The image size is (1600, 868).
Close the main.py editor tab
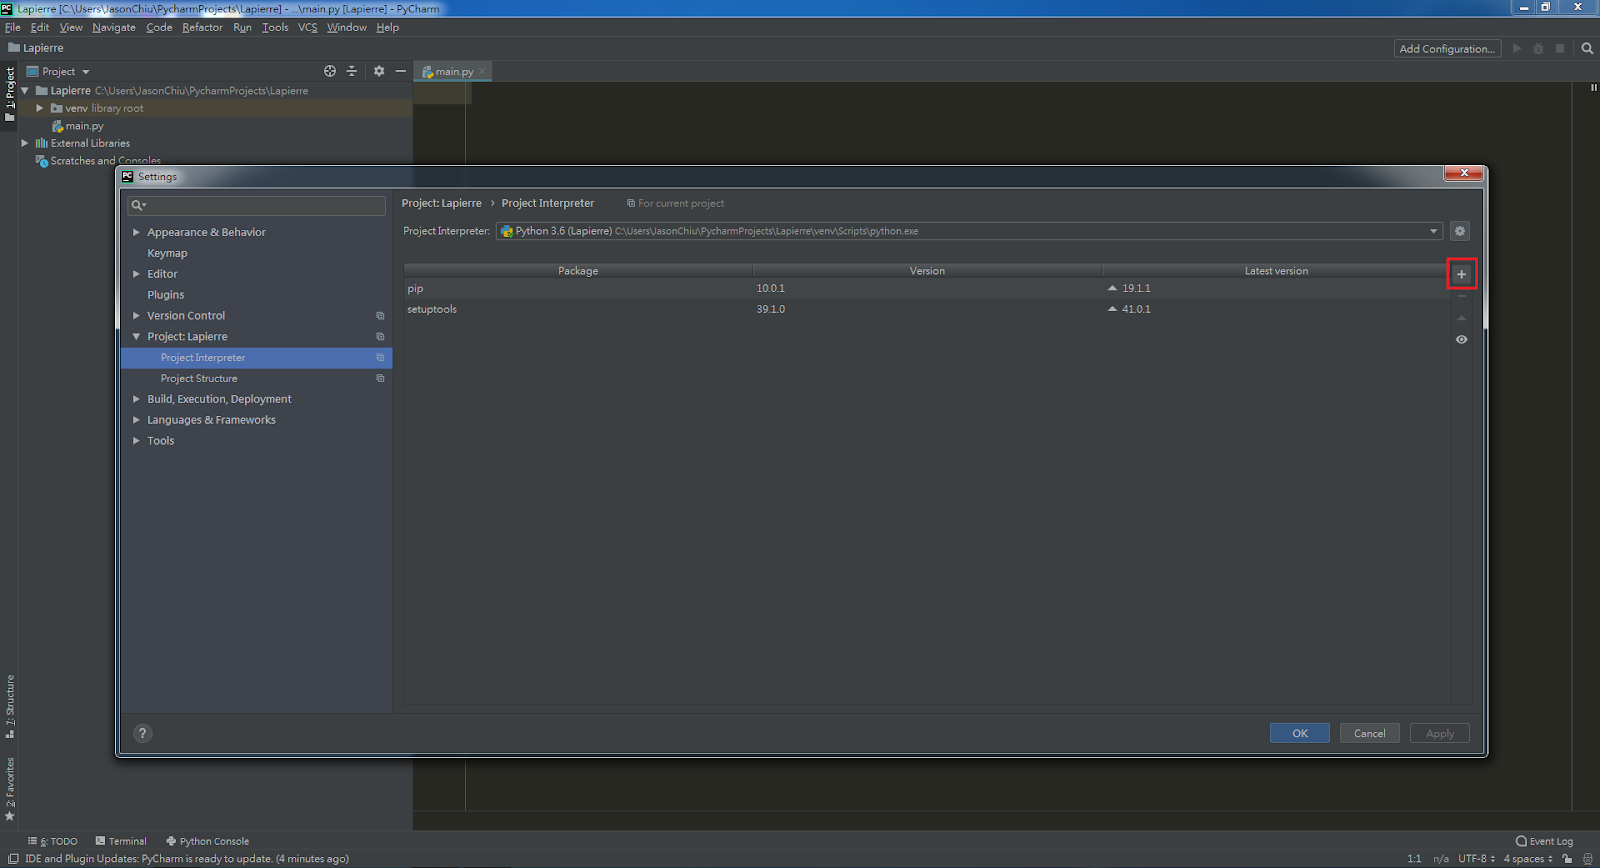pyautogui.click(x=482, y=71)
